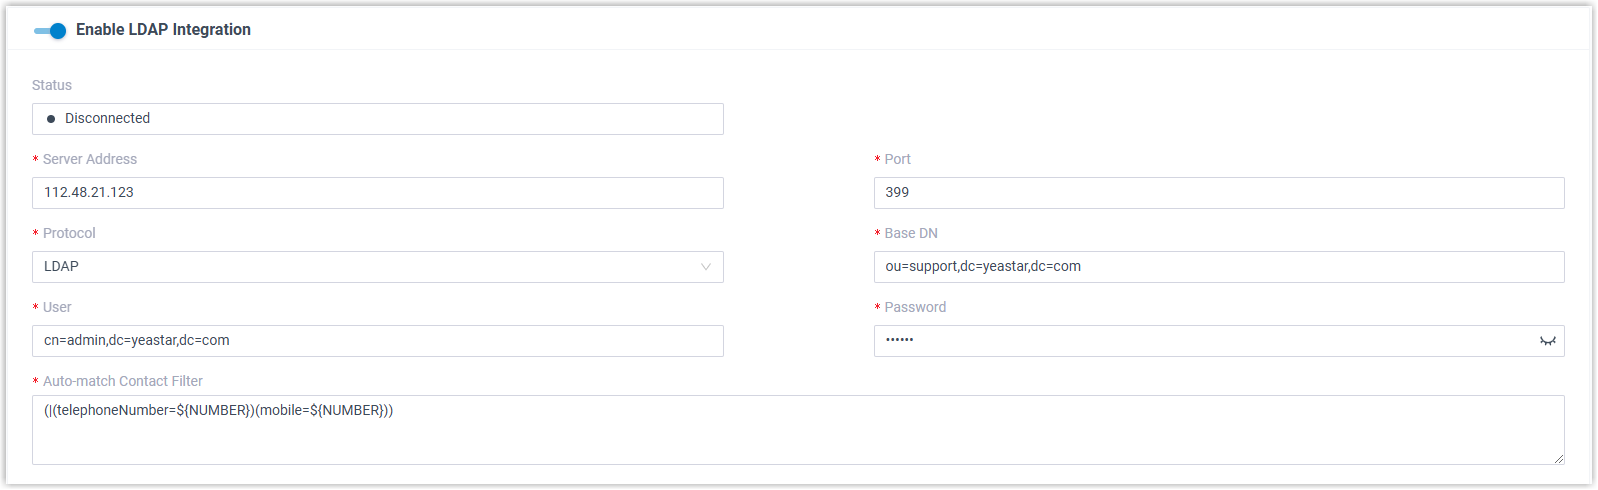Grab the filter textarea resize handle
The image size is (1598, 490).
coord(1558,458)
